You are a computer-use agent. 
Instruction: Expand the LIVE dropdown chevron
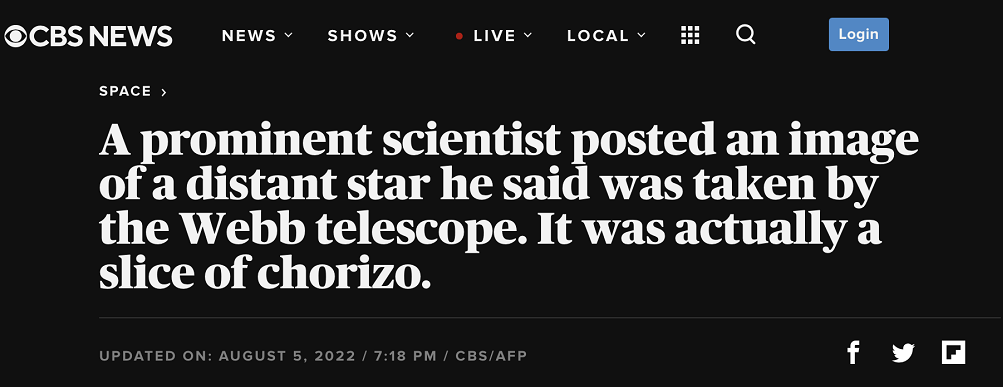click(528, 35)
